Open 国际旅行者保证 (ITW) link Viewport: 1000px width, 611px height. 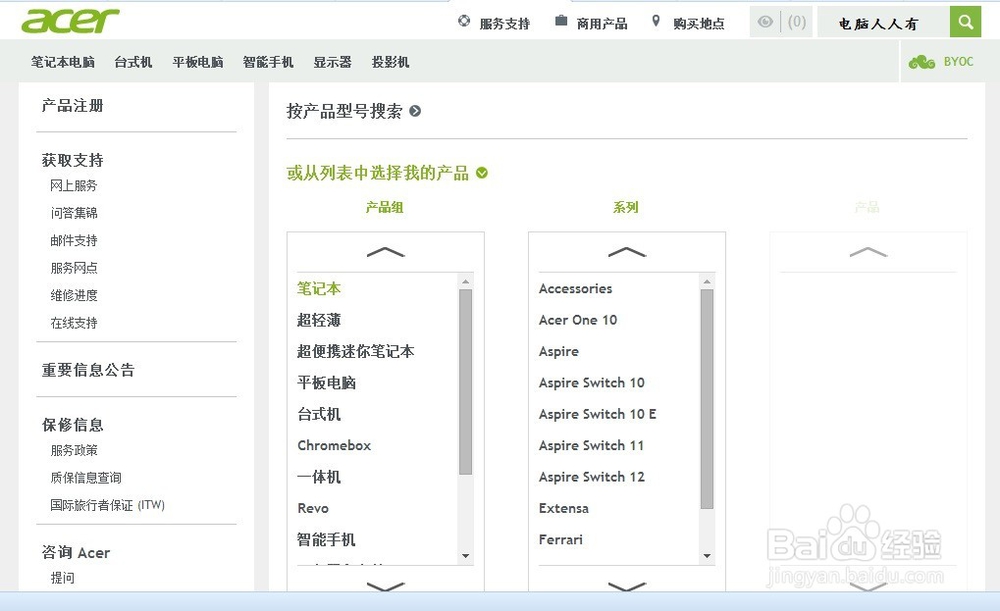107,505
